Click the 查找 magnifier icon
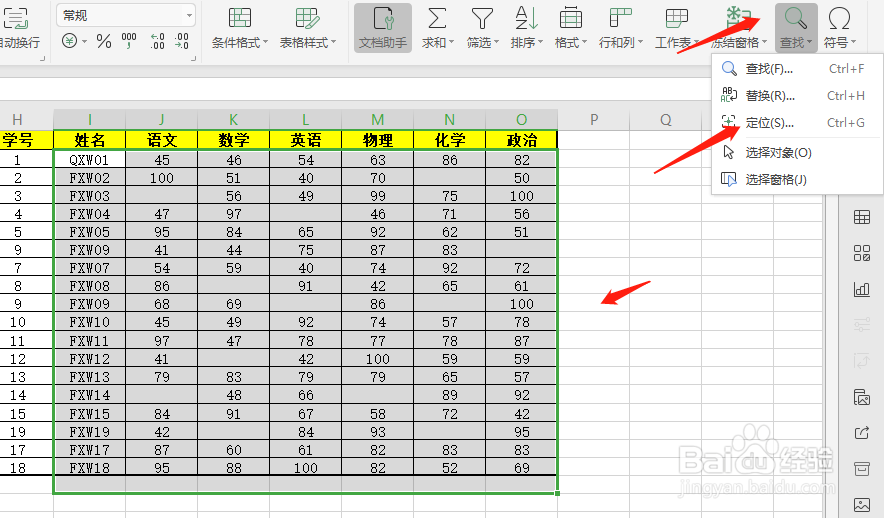 [795, 19]
